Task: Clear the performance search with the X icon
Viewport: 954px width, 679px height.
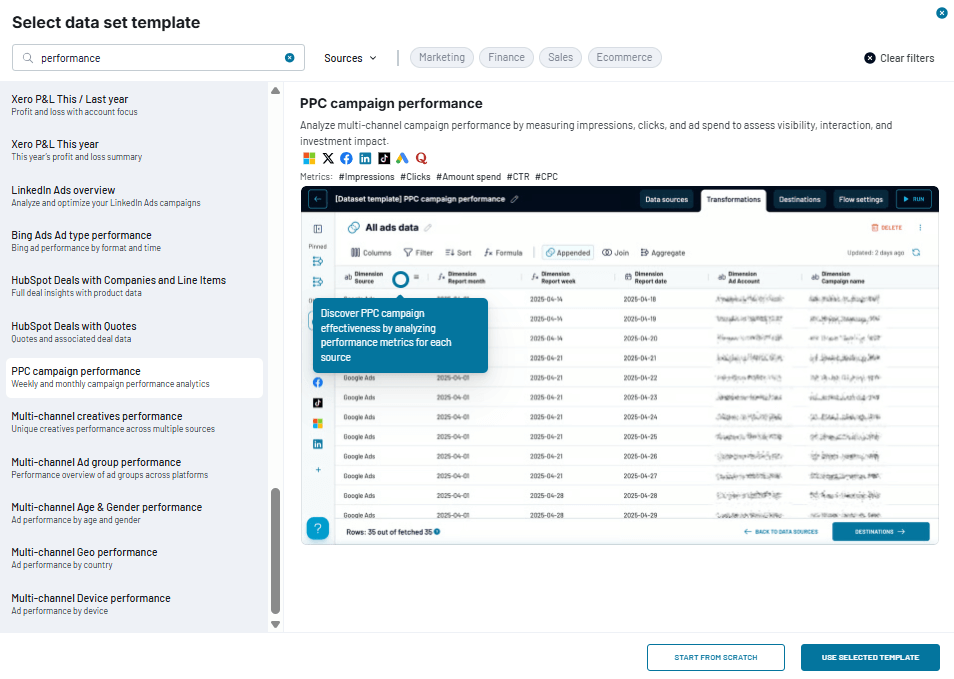Action: (x=290, y=58)
